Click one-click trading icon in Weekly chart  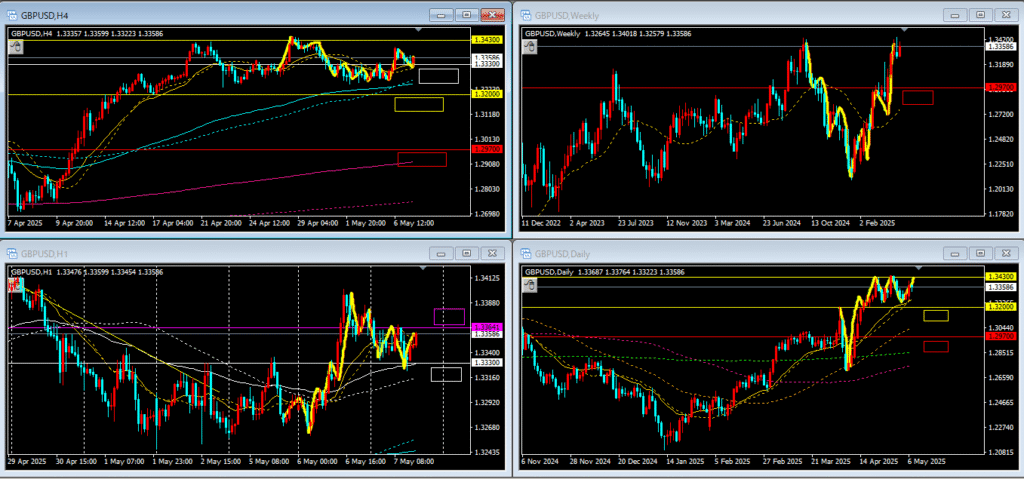click(530, 46)
